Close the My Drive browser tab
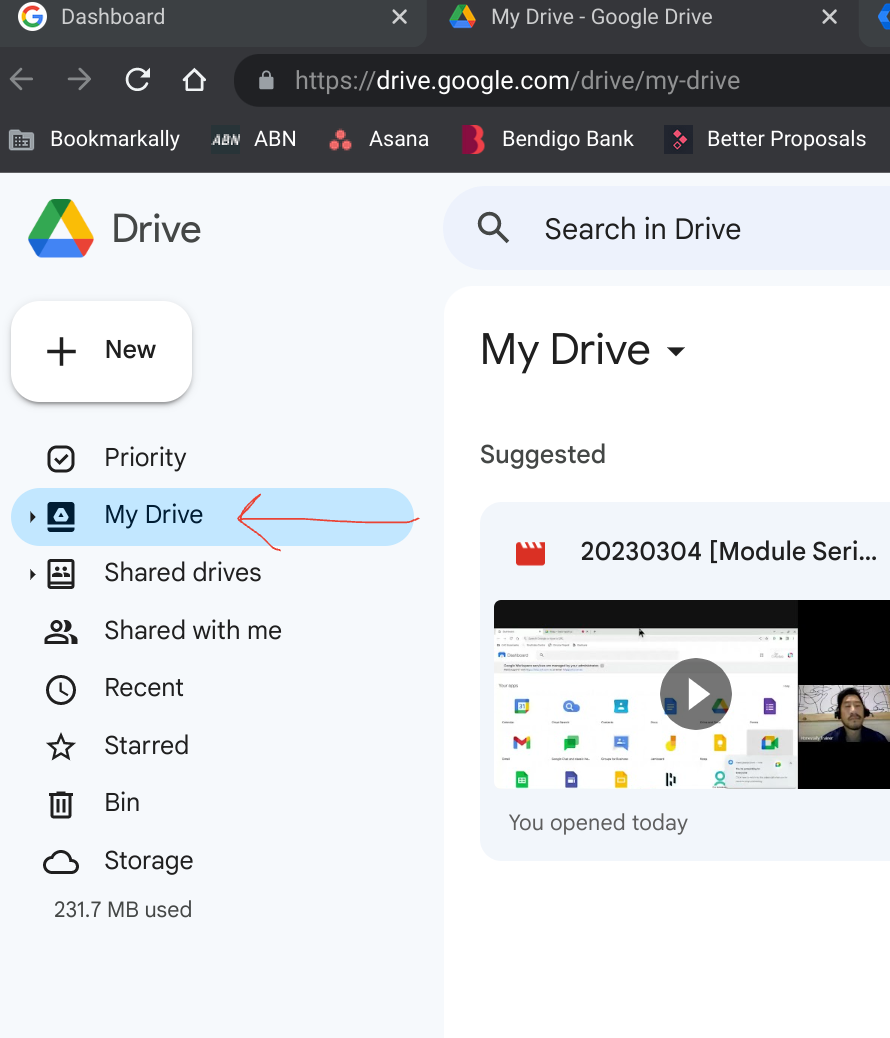Screen dimensions: 890x1038 coord(828,17)
